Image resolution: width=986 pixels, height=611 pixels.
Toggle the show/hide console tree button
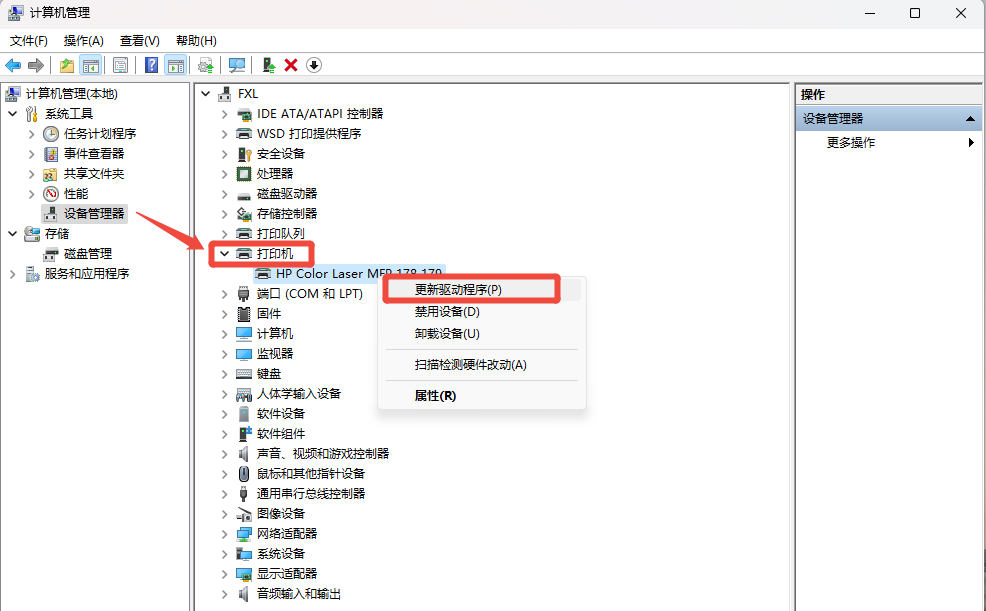pyautogui.click(x=91, y=65)
